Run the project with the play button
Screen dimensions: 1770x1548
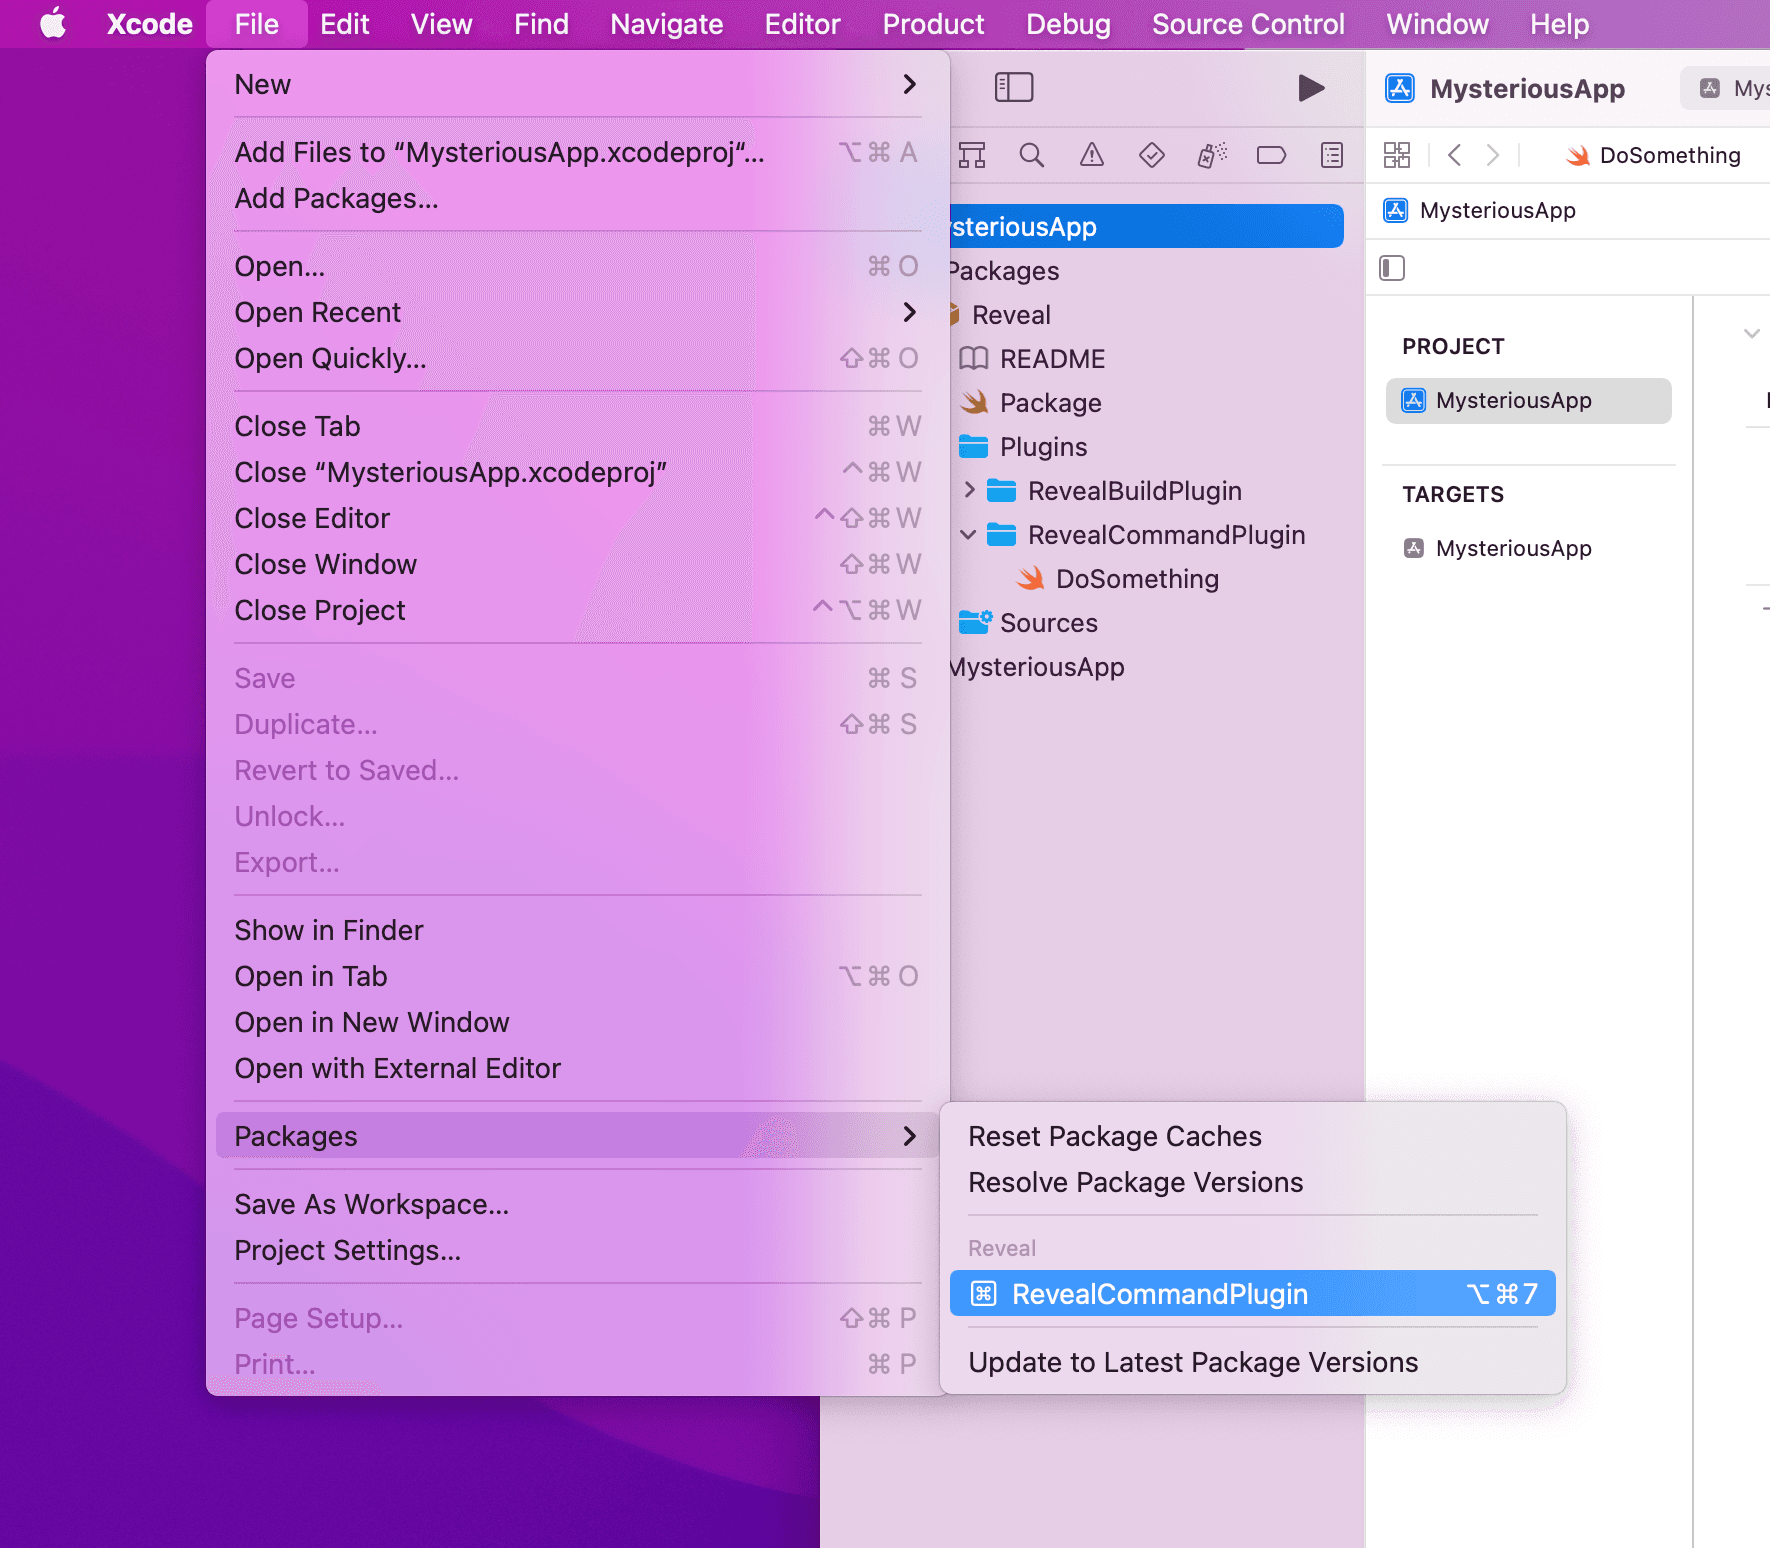point(1311,88)
